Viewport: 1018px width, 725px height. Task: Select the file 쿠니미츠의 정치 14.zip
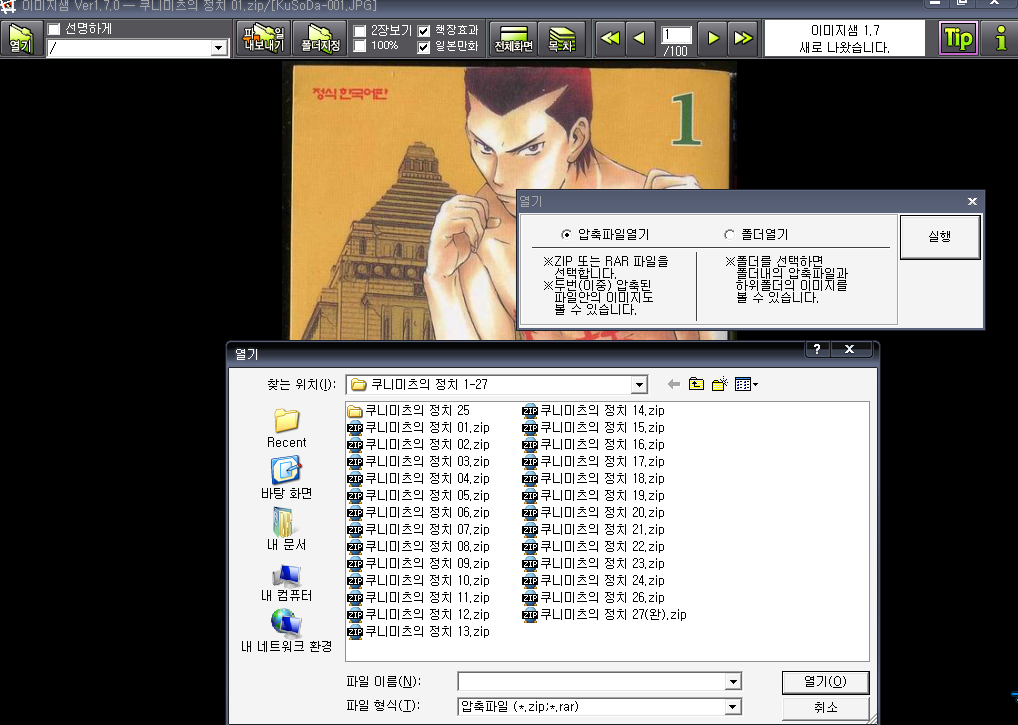tap(593, 410)
